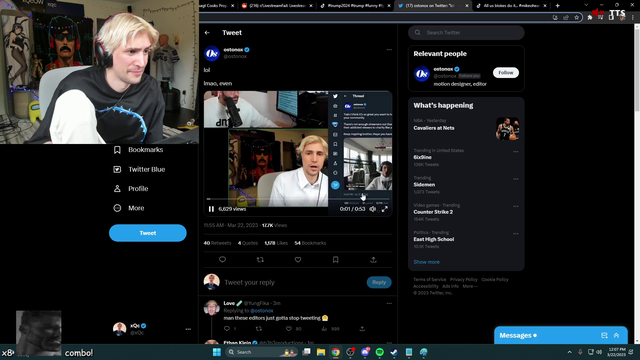Screen dimensions: 640x360
Task: Open the more options menu on ostonox's tweet
Action: pyautogui.click(x=389, y=49)
